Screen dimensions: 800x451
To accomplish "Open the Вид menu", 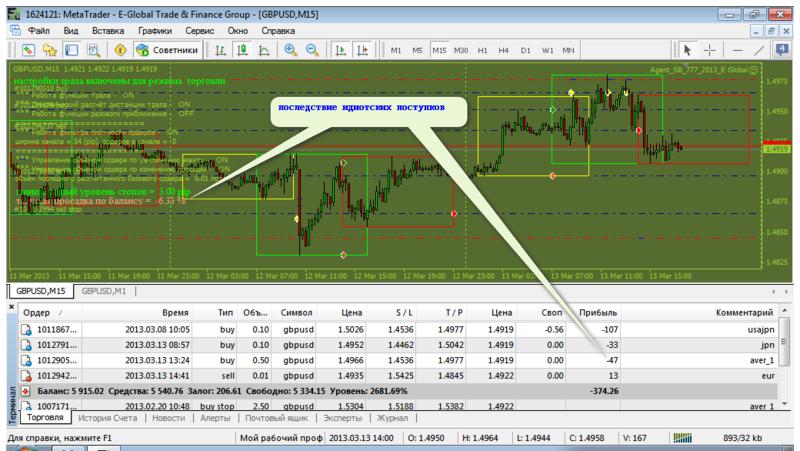I will 71,31.
